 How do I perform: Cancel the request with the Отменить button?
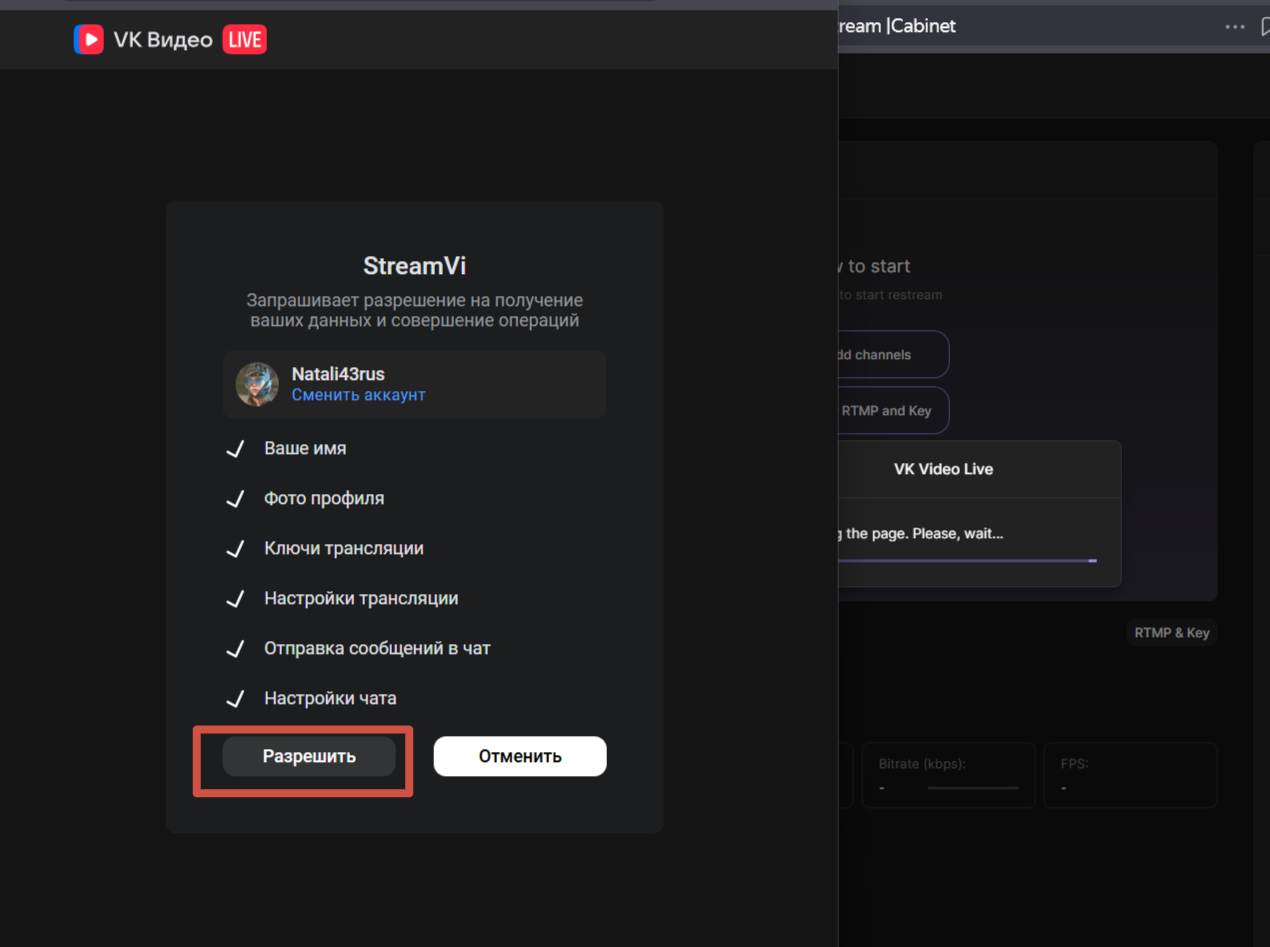click(x=520, y=756)
